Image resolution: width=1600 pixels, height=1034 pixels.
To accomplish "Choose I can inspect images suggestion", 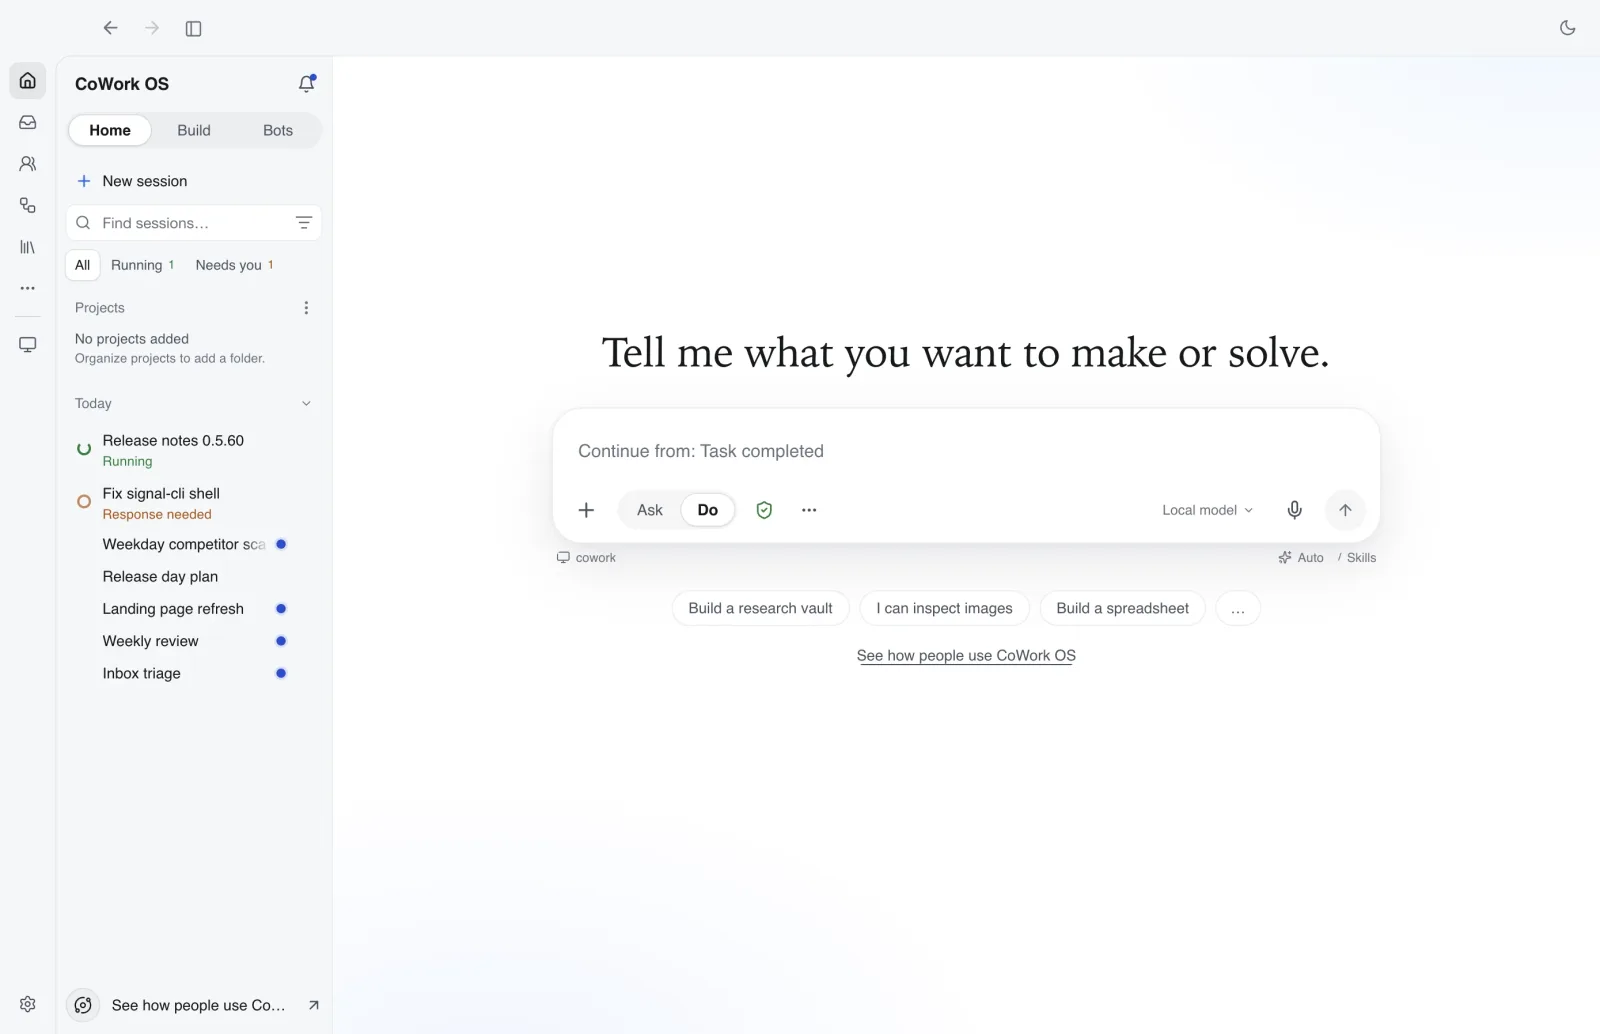I will (944, 608).
